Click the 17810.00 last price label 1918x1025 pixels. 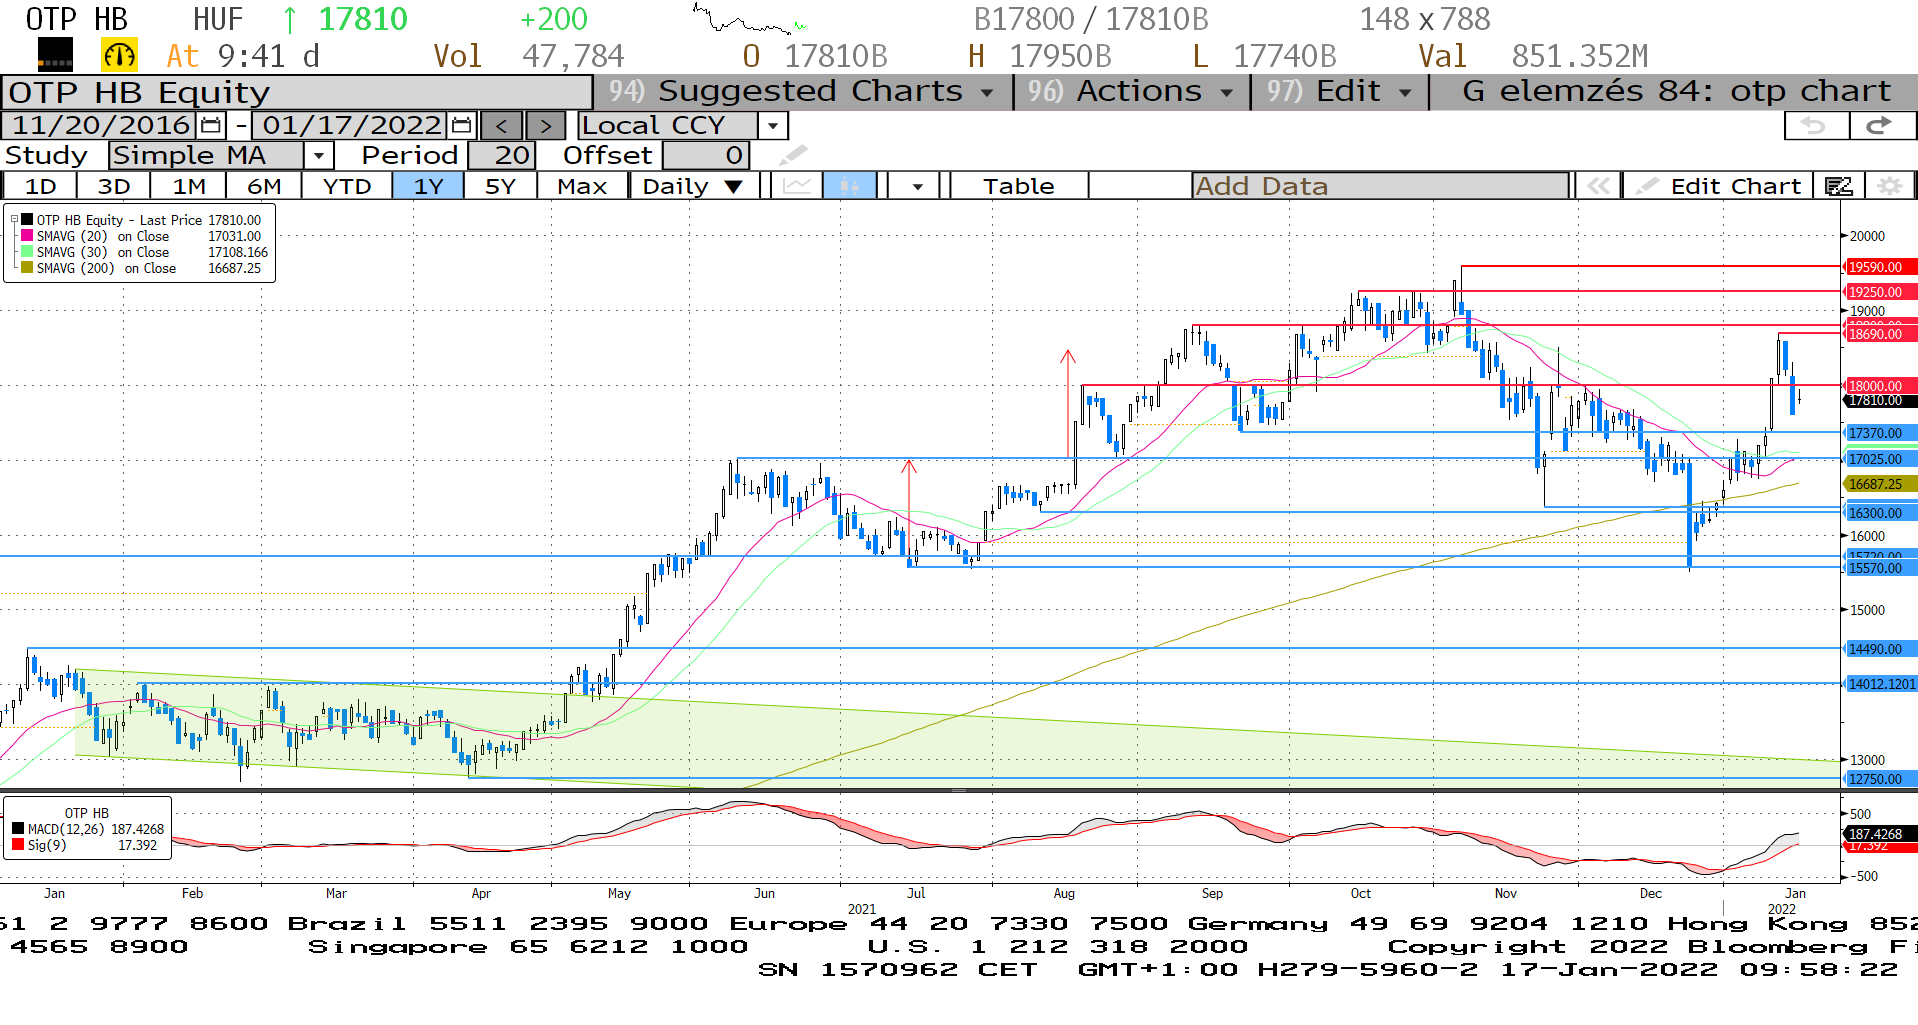[x=1879, y=400]
